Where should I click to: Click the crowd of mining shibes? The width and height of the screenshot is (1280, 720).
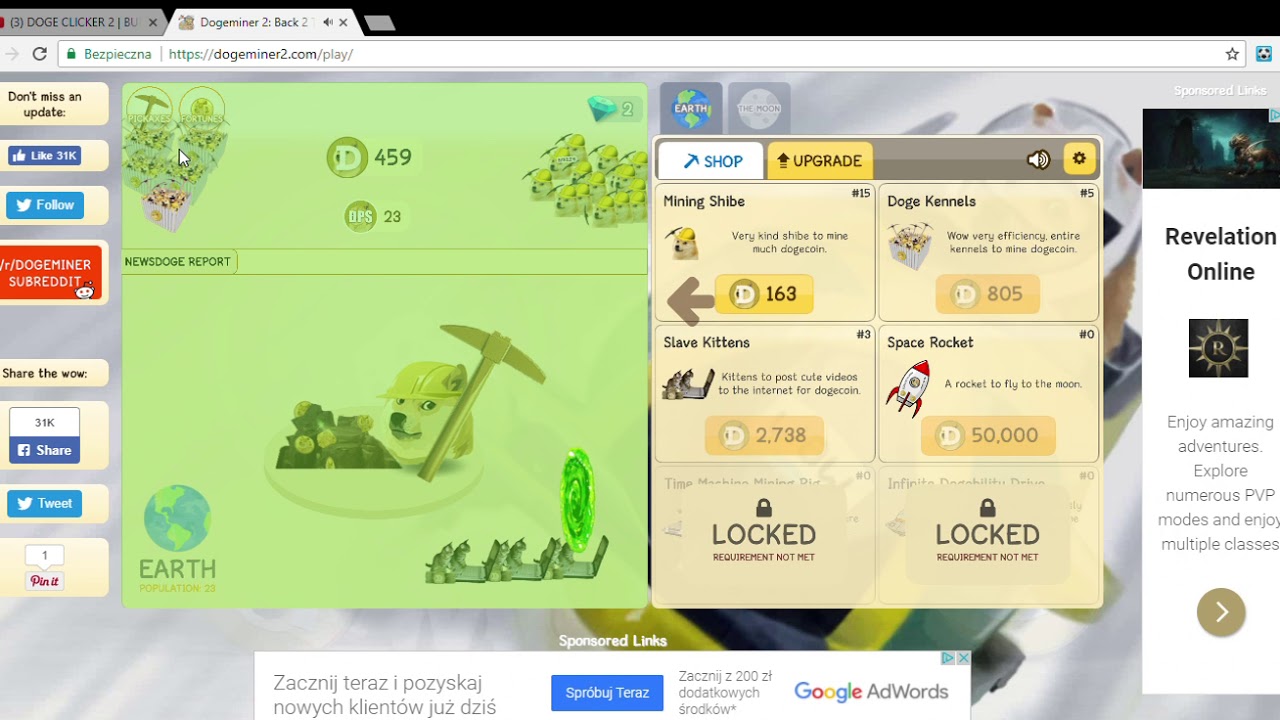(586, 180)
